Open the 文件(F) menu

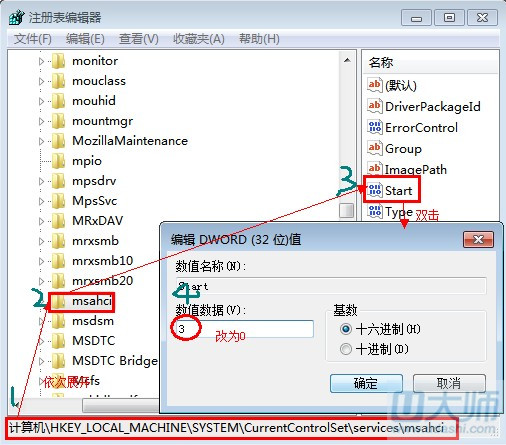(33, 39)
